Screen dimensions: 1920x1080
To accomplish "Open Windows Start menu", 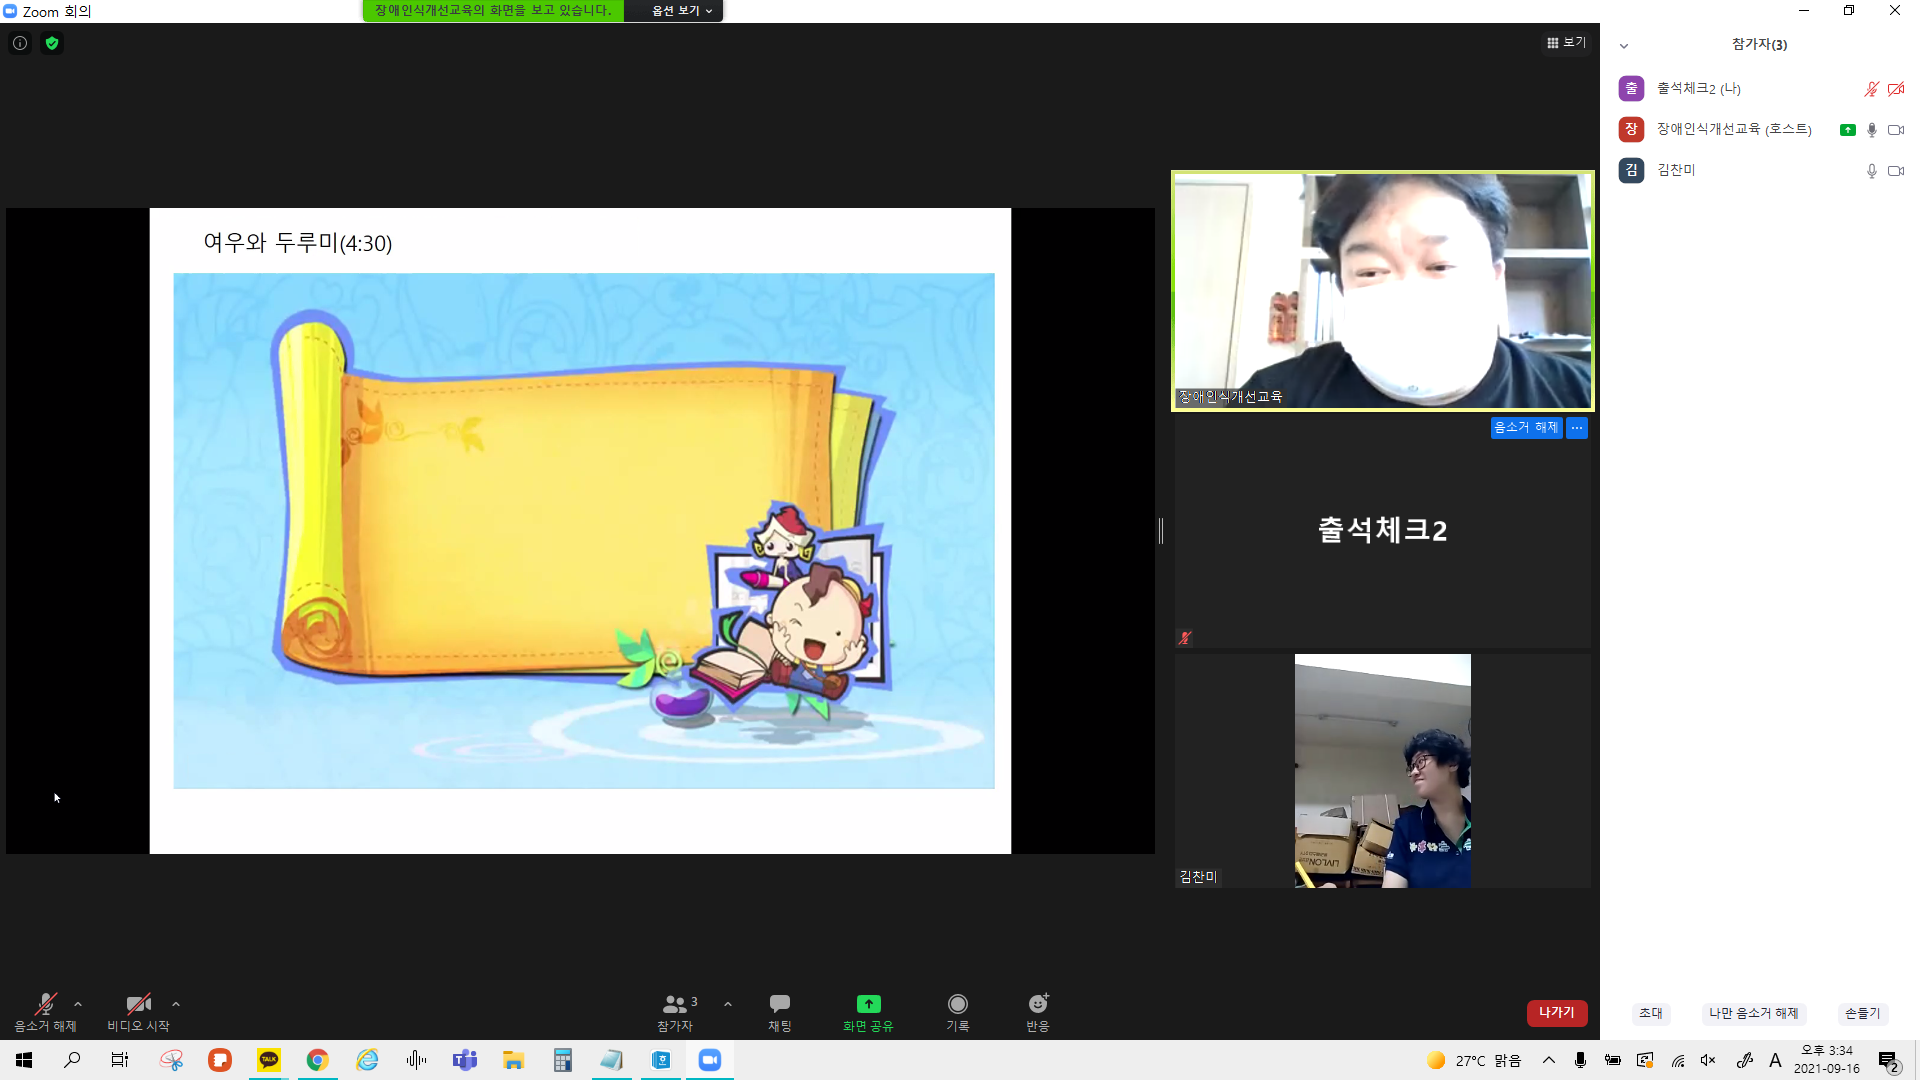I will [24, 1060].
